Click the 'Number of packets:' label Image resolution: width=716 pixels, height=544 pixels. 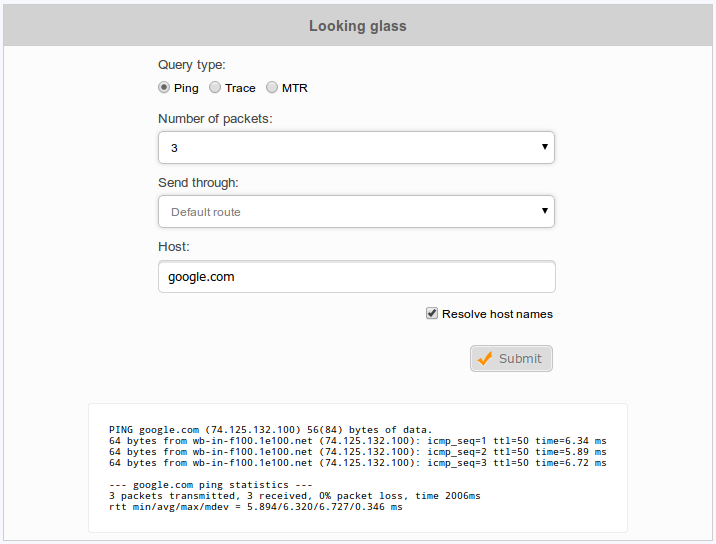click(215, 119)
